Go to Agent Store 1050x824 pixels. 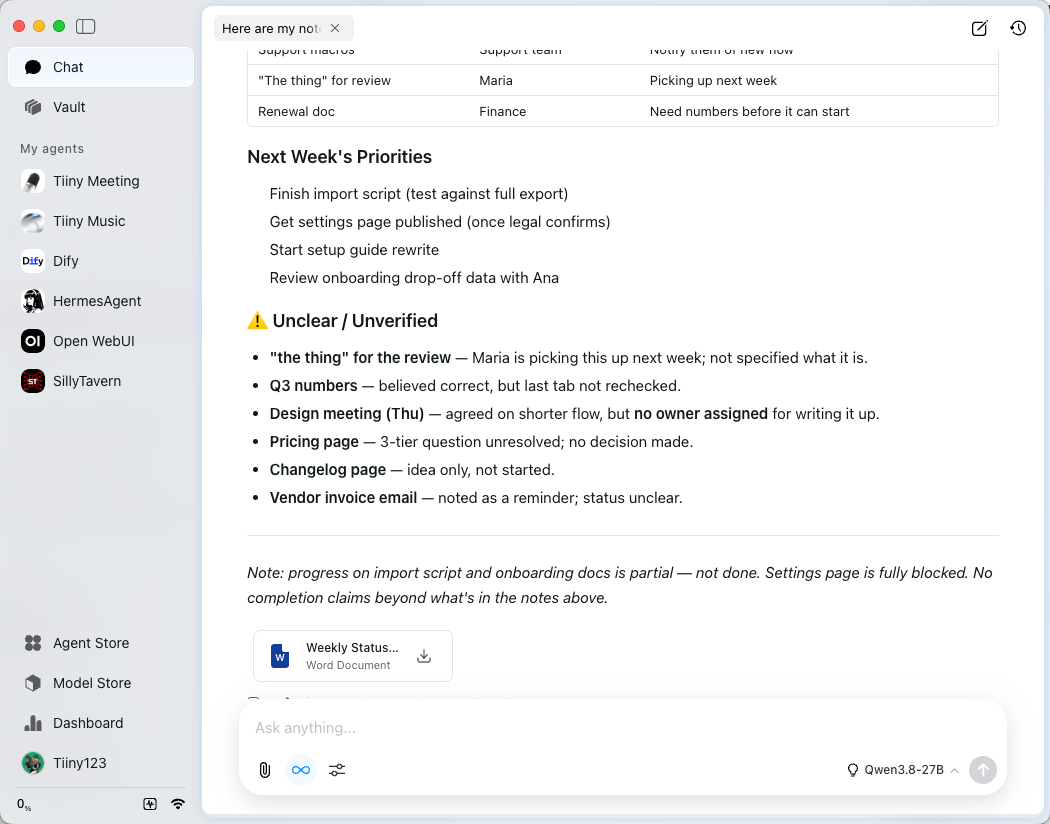(x=101, y=643)
